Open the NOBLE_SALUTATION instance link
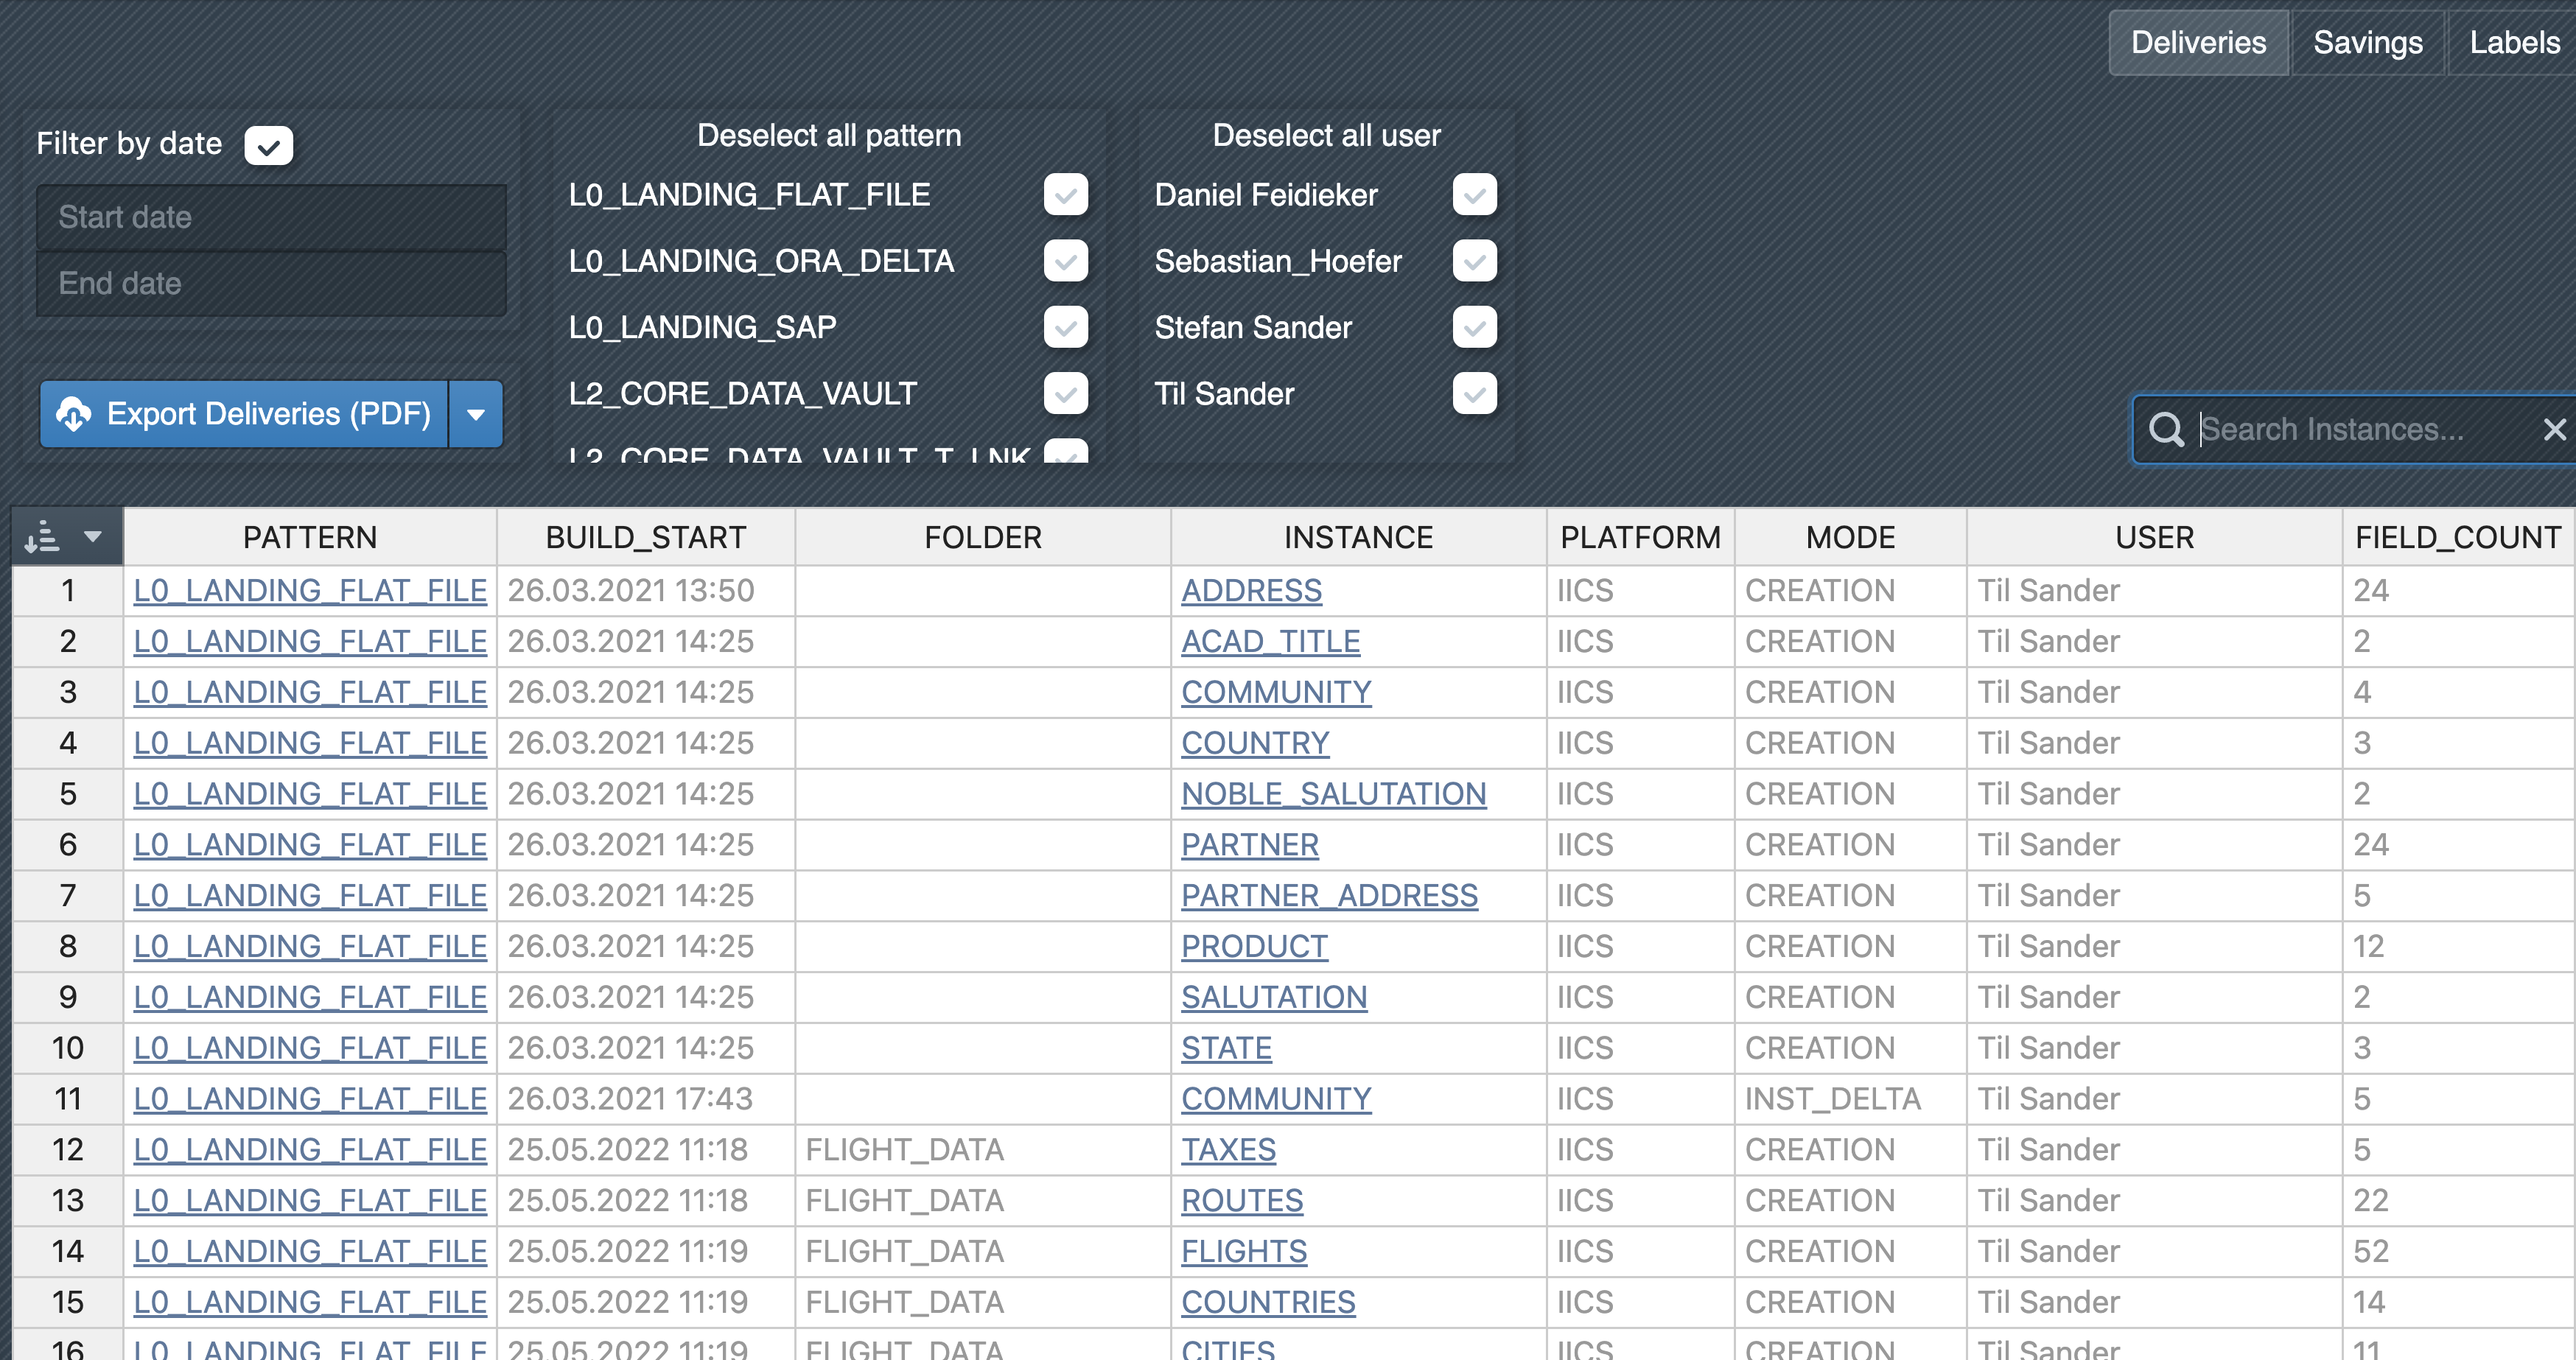The width and height of the screenshot is (2576, 1360). (1333, 794)
